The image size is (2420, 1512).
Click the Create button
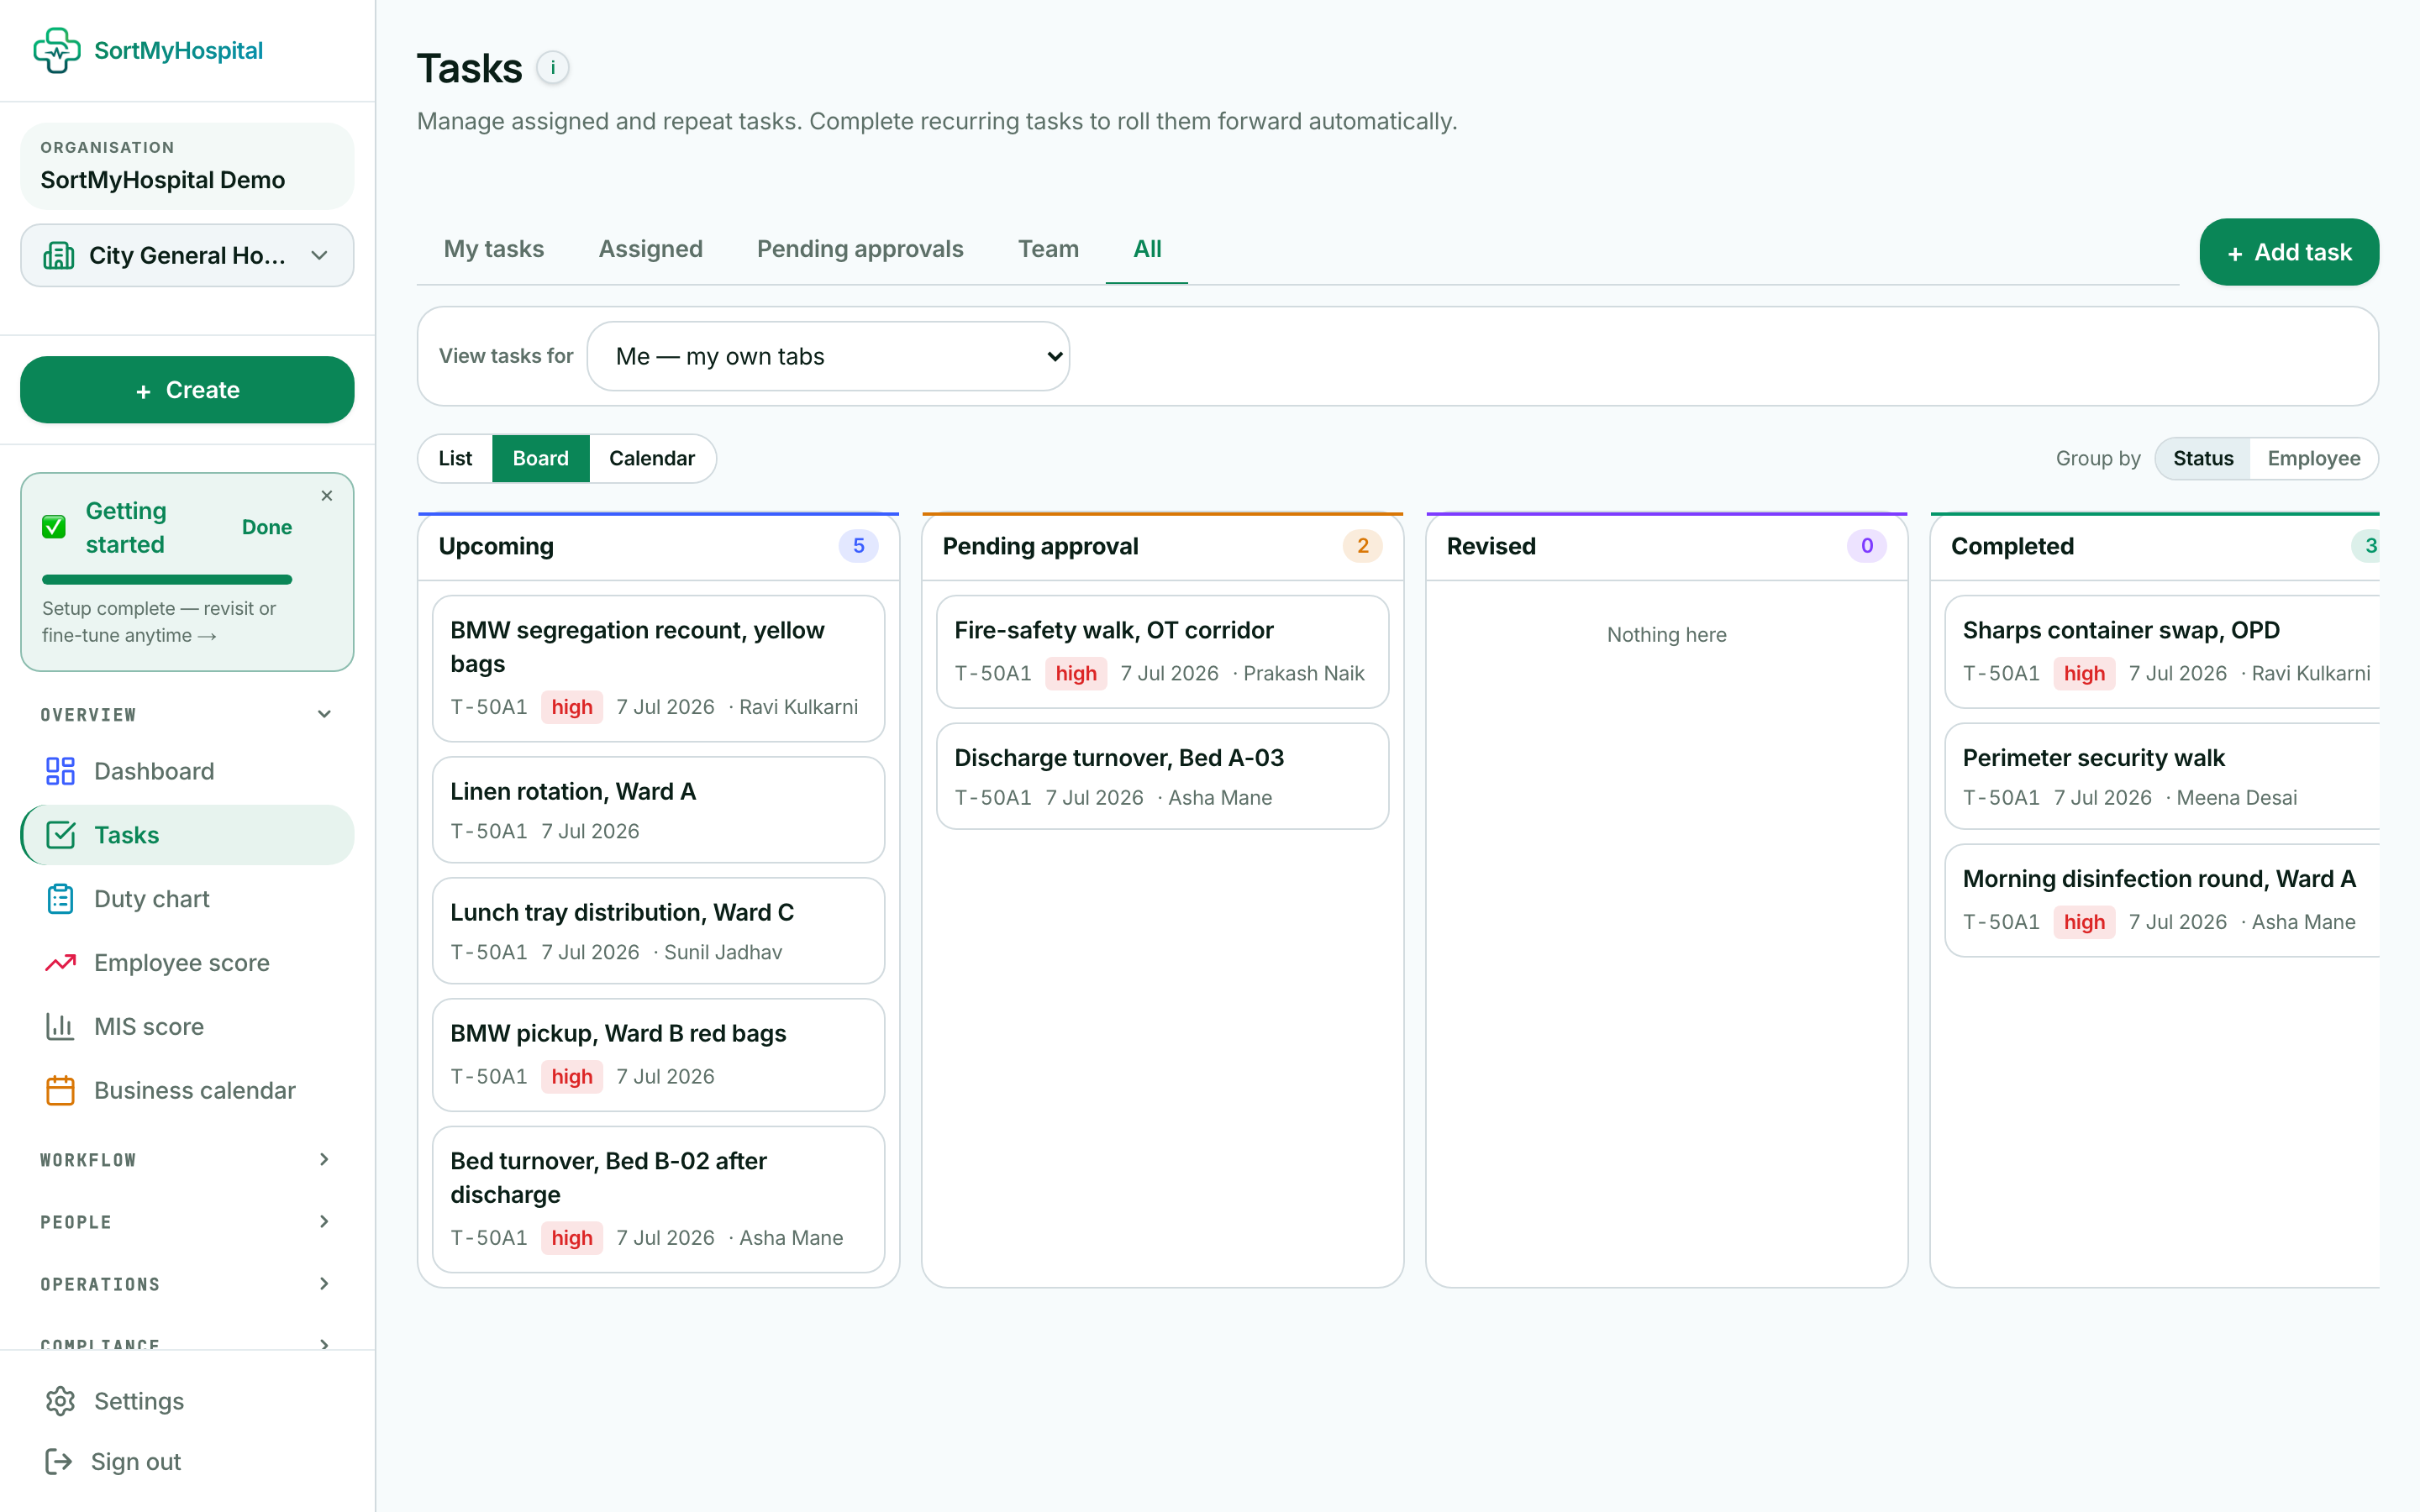(187, 390)
